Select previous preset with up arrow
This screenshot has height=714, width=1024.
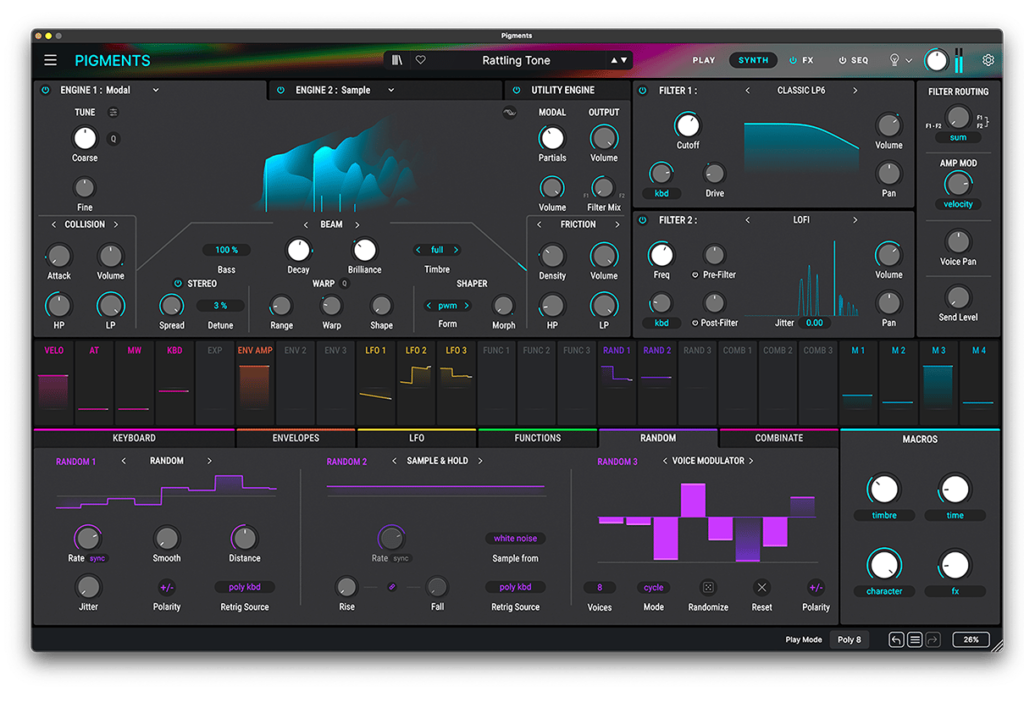(614, 60)
